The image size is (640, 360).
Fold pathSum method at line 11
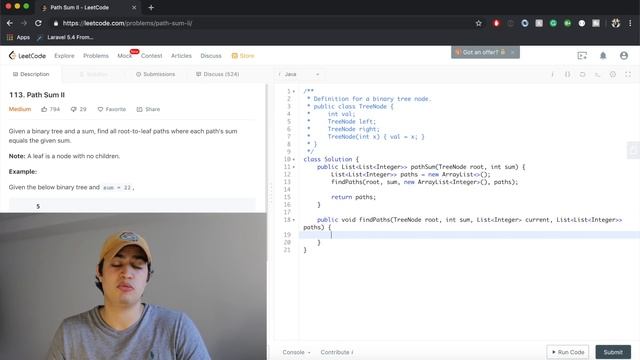(x=294, y=167)
